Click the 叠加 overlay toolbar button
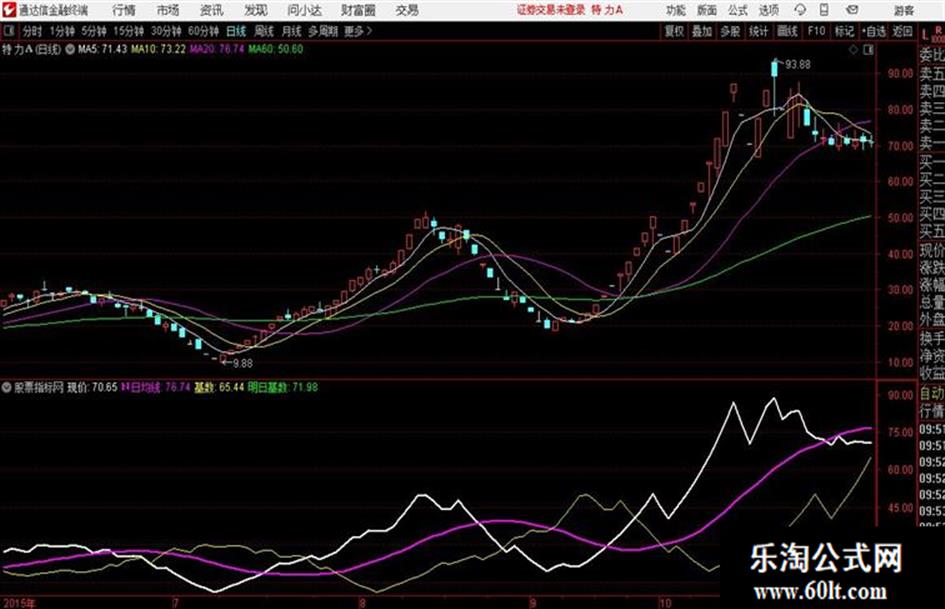This screenshot has height=609, width=945. (702, 31)
